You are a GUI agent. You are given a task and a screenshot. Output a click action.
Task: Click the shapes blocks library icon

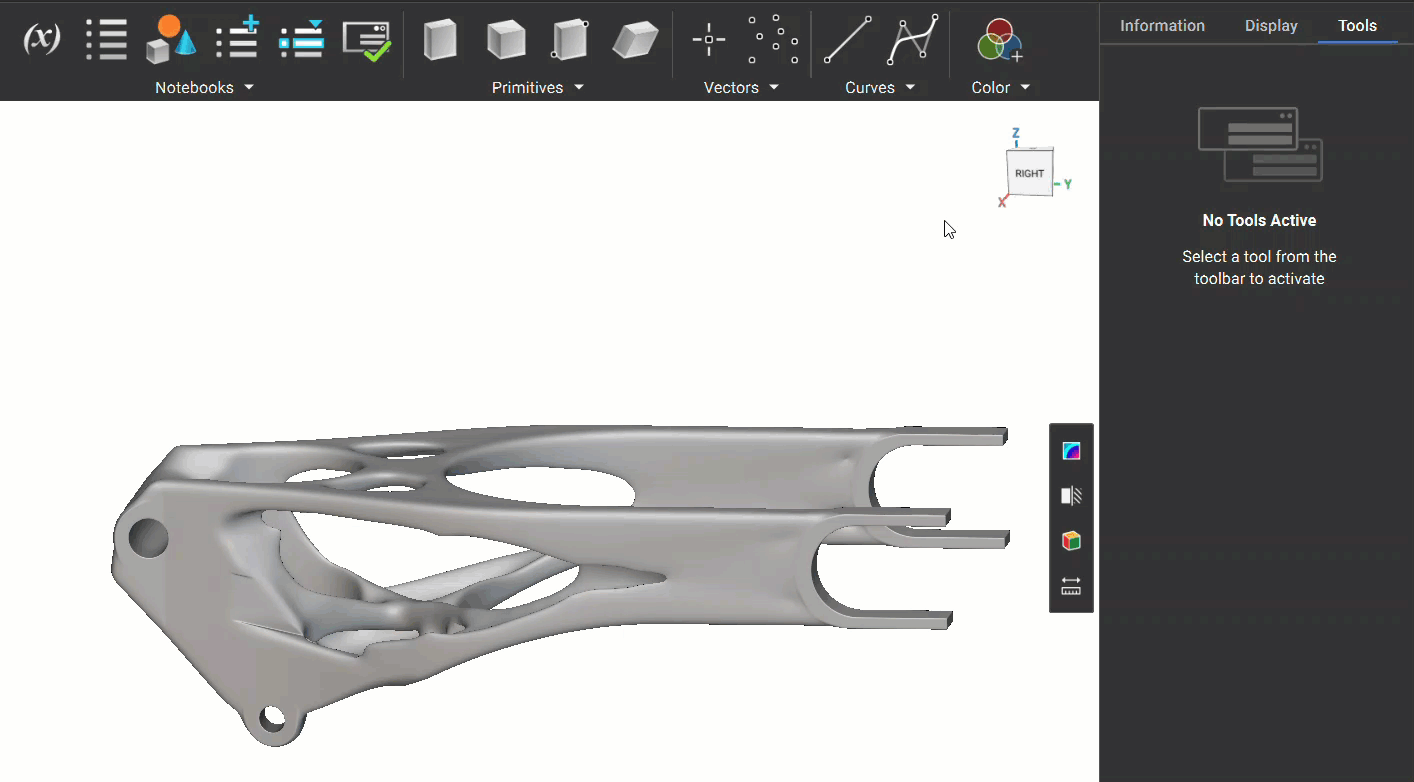point(170,40)
